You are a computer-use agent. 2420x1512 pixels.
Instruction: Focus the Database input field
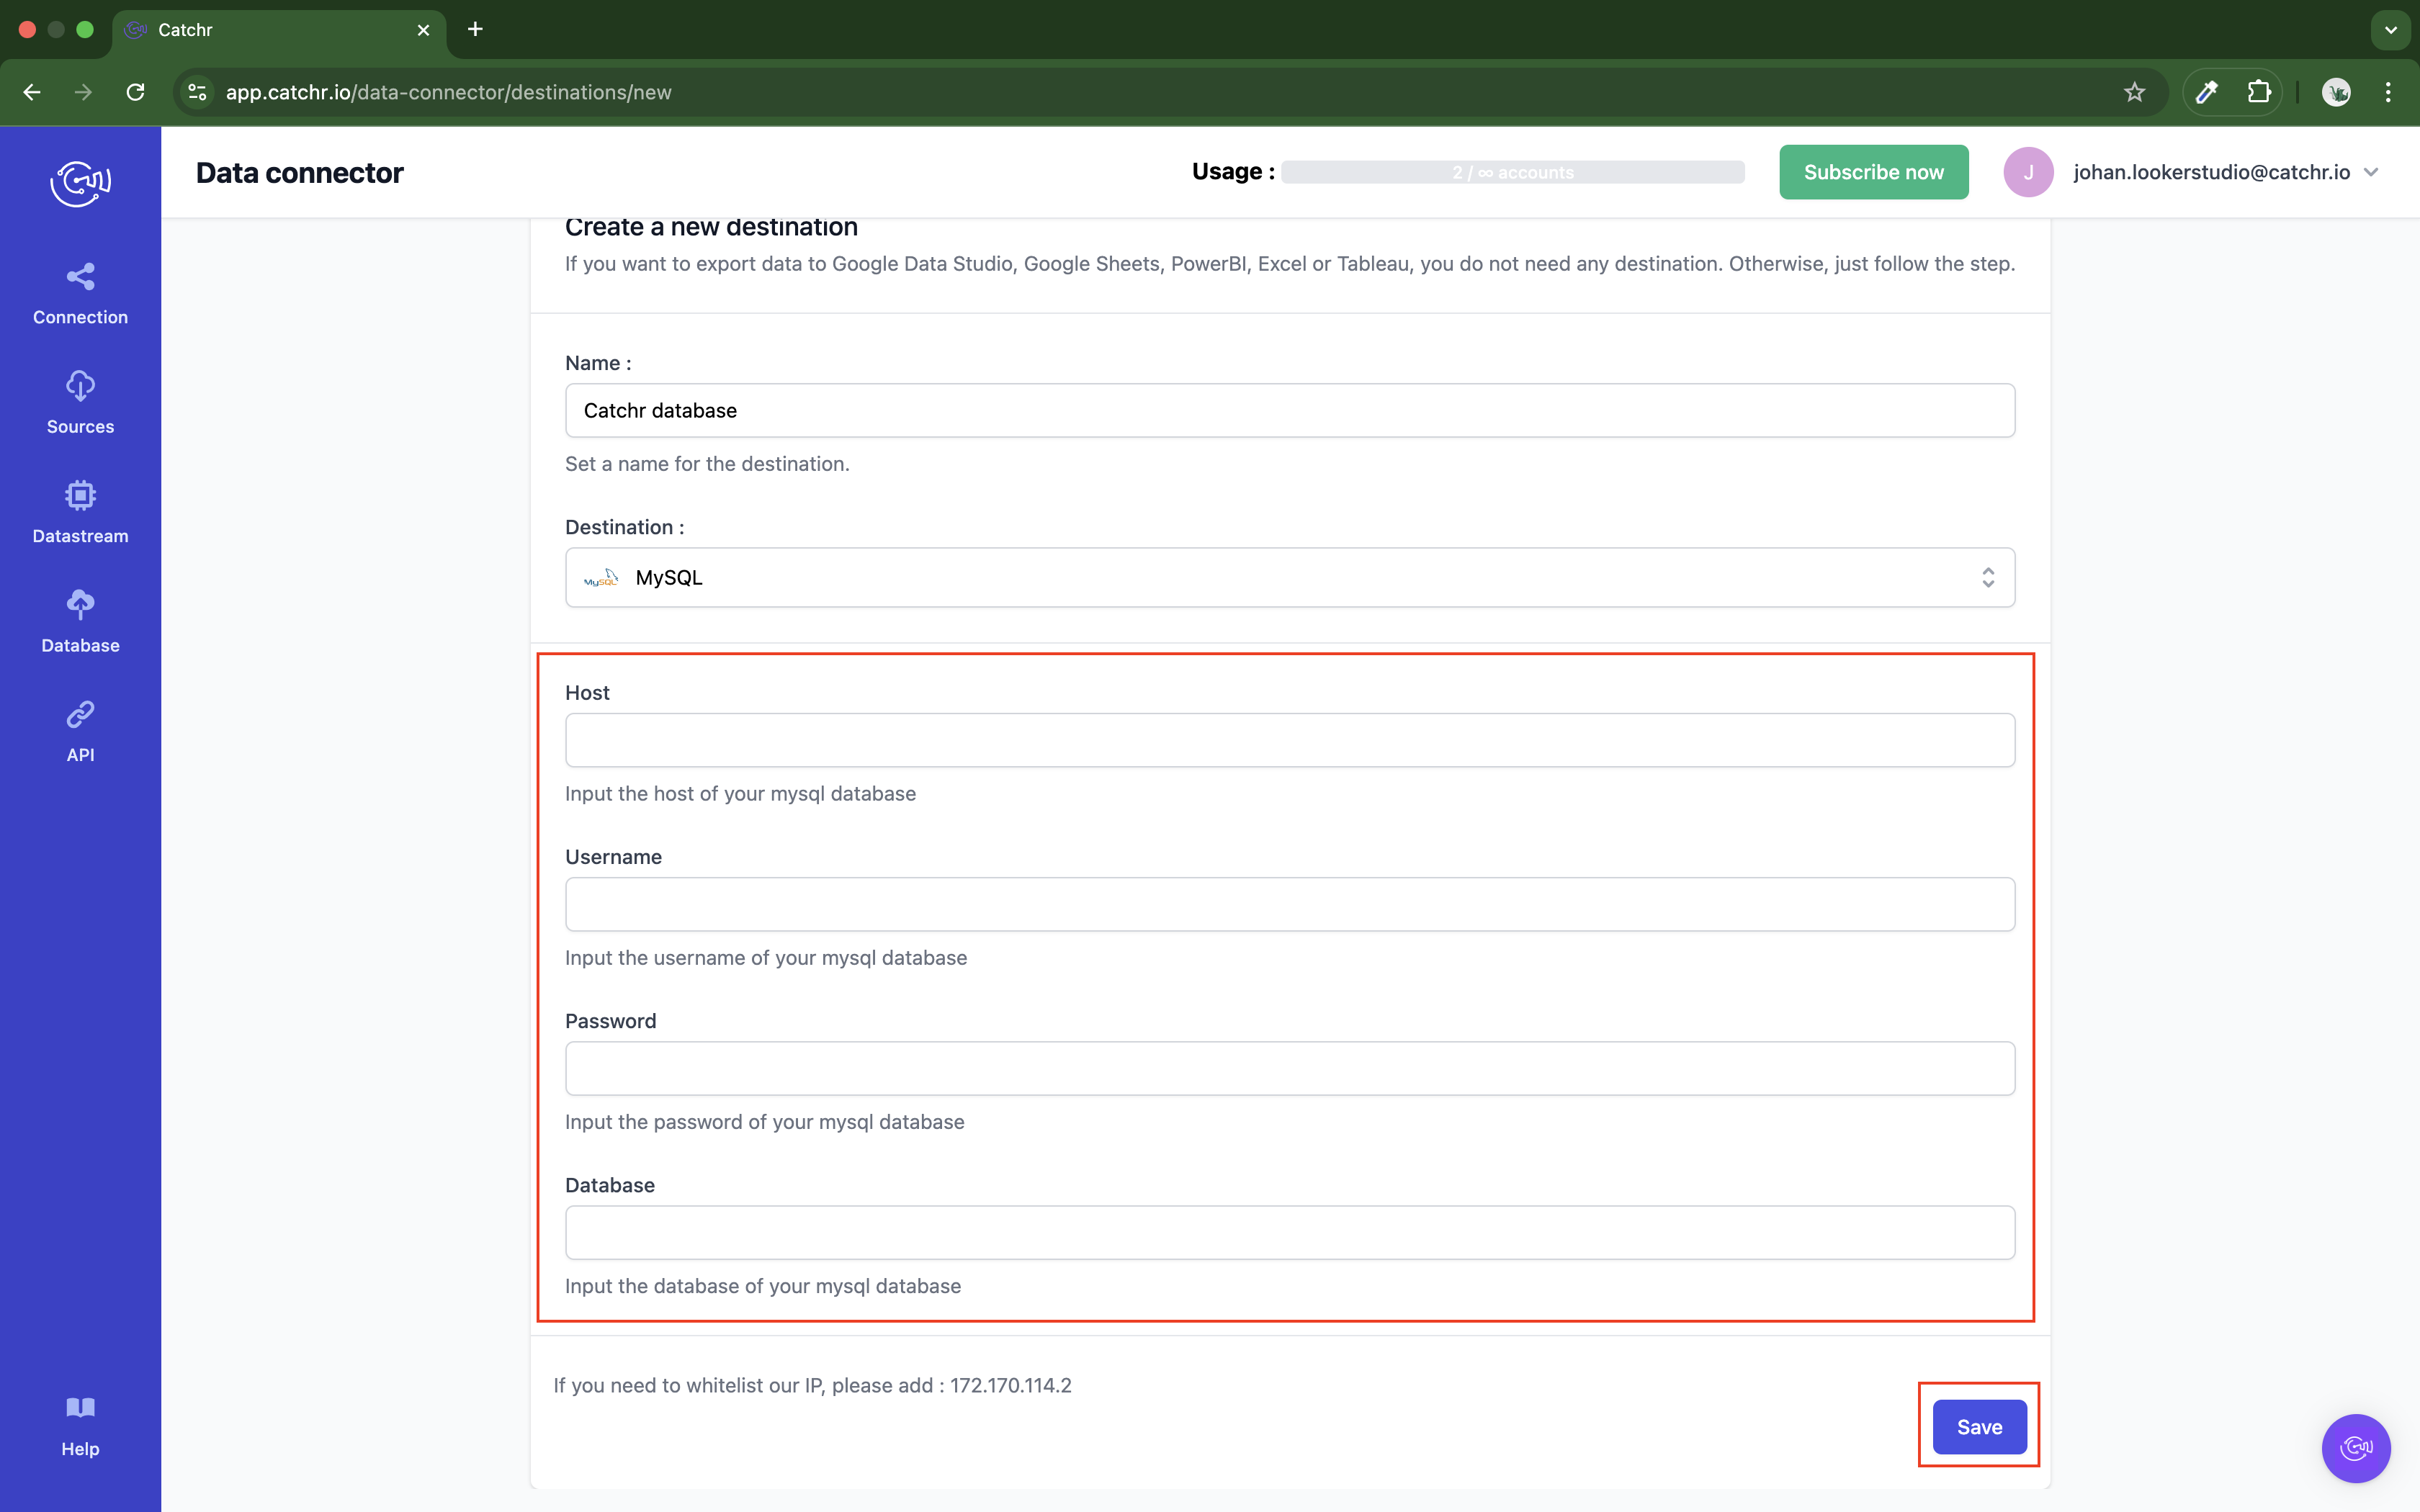click(x=1290, y=1232)
